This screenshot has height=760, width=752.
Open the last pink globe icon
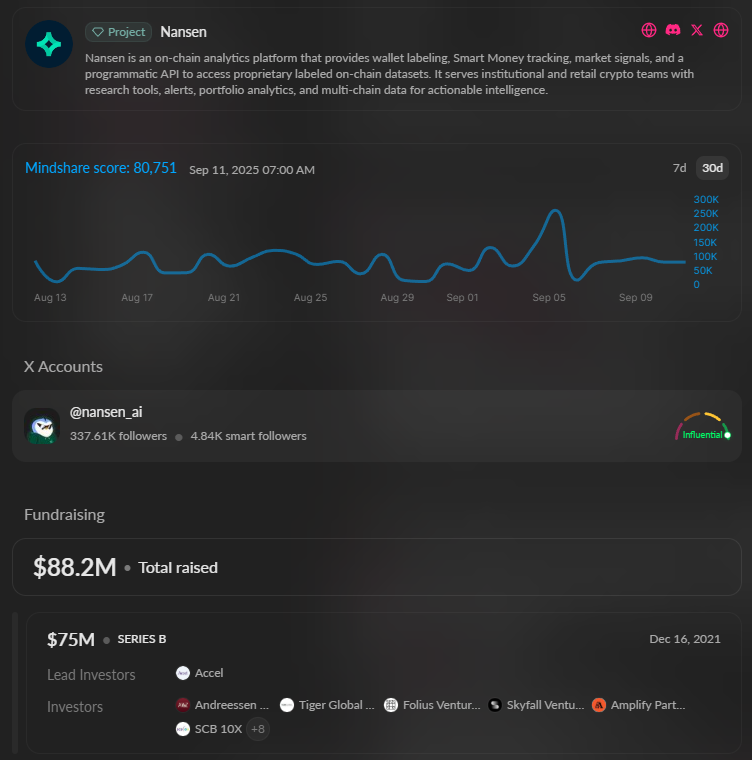pyautogui.click(x=721, y=30)
